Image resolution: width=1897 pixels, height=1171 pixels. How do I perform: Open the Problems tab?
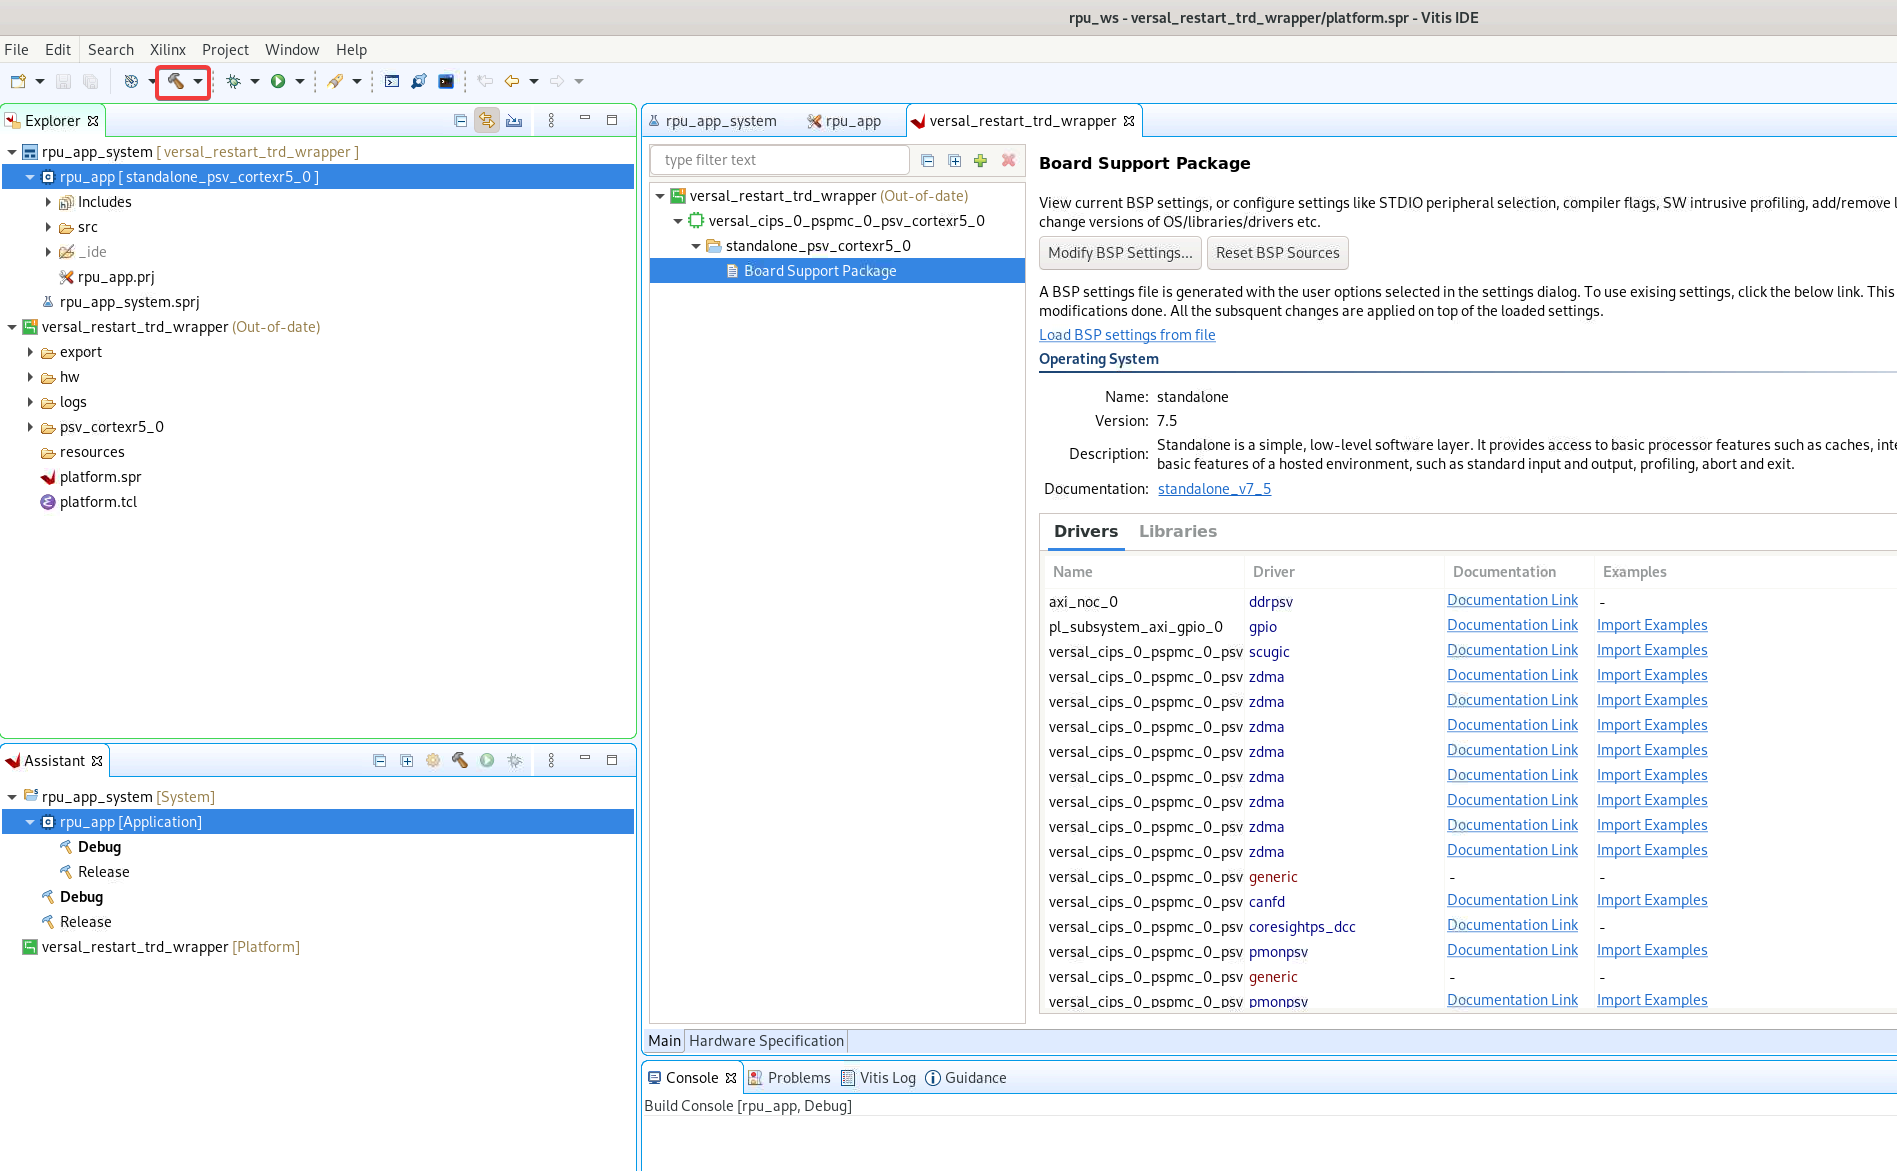point(789,1078)
